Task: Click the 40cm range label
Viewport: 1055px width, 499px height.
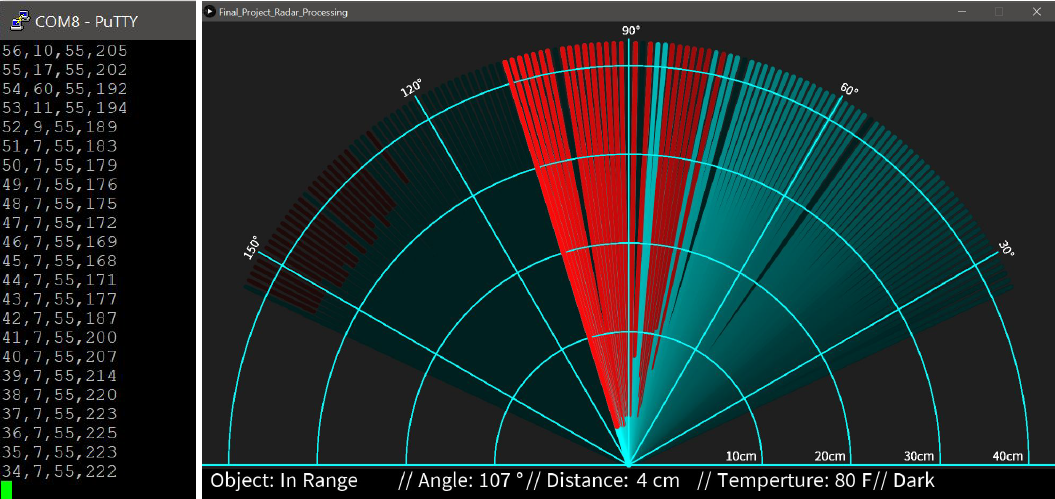Action: [x=1008, y=456]
